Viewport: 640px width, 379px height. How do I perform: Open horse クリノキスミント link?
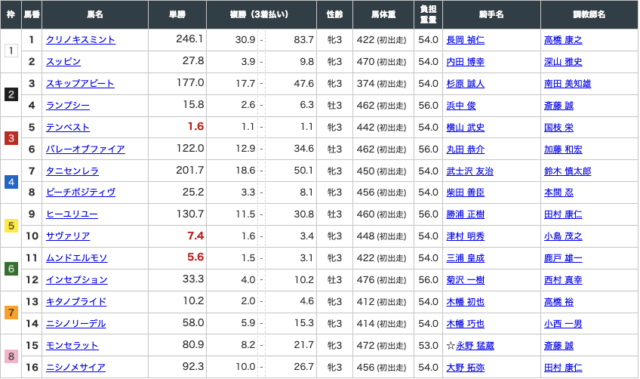pyautogui.click(x=80, y=40)
